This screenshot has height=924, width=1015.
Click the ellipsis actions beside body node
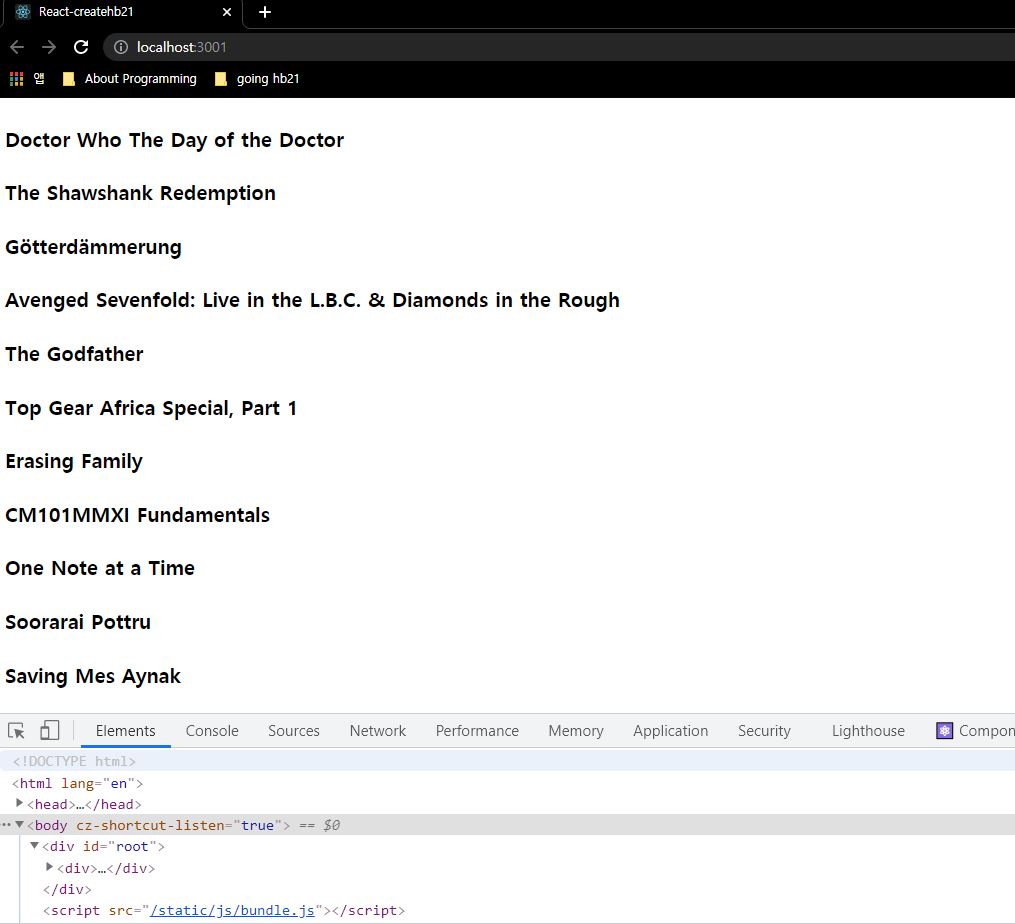point(6,825)
